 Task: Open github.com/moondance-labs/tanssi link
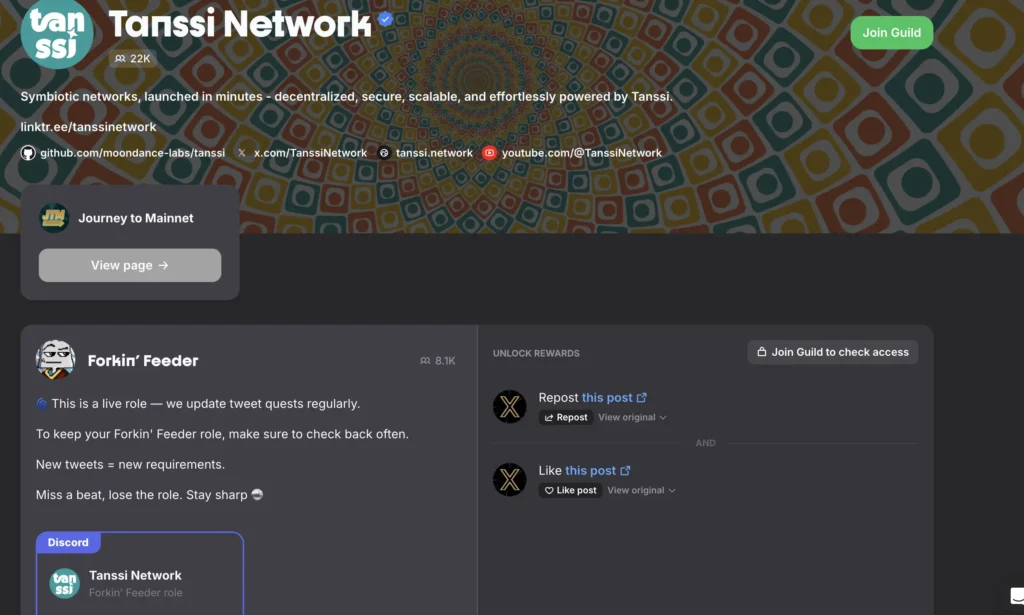click(x=133, y=153)
